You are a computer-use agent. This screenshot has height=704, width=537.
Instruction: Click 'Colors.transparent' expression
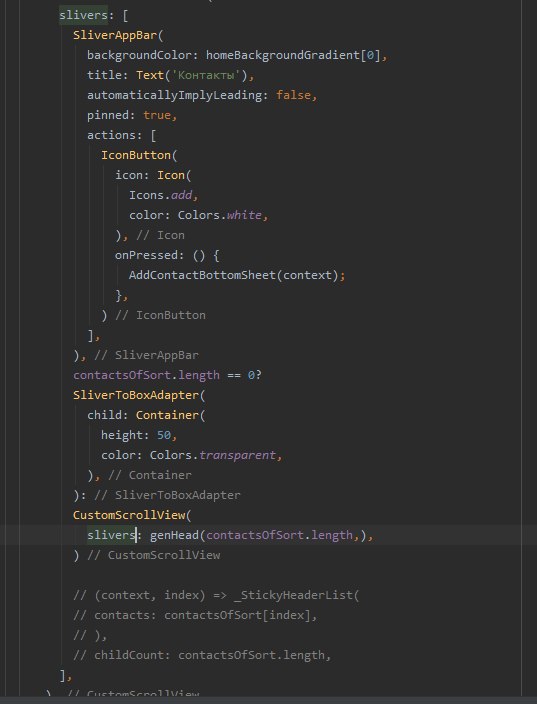click(212, 455)
